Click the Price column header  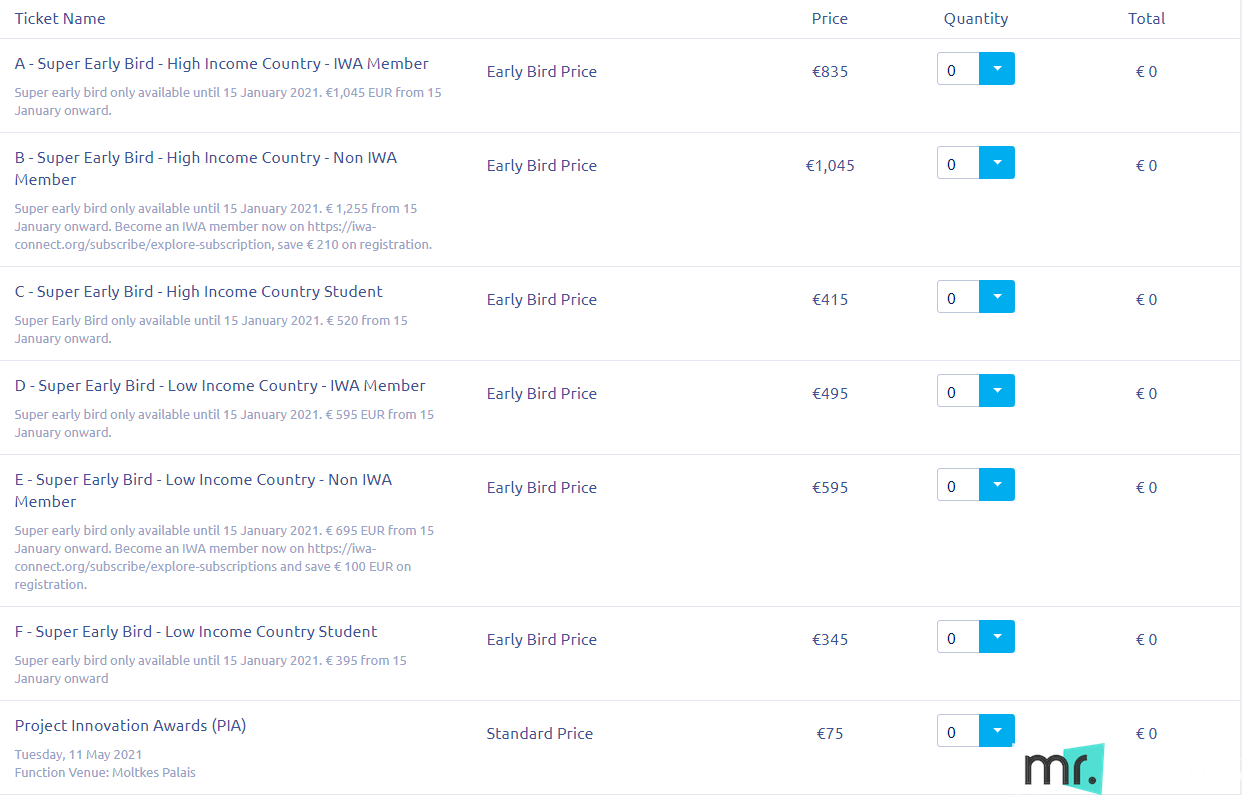(x=830, y=18)
